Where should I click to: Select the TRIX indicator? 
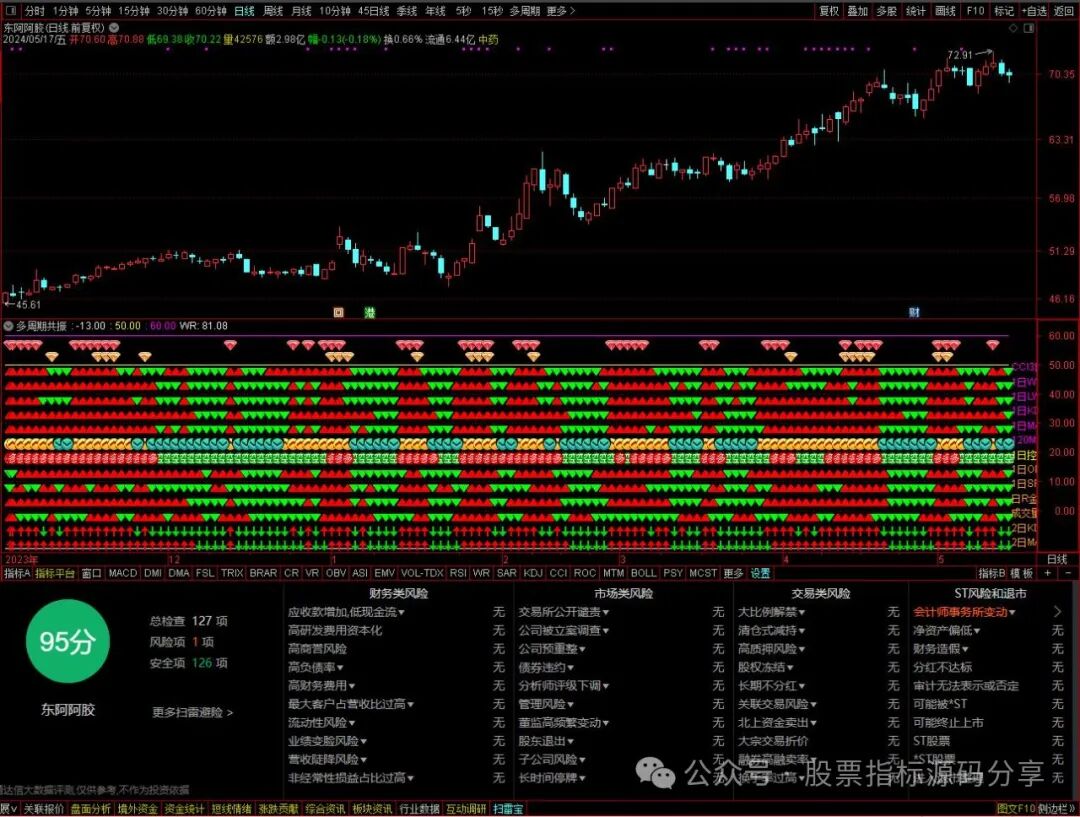pos(231,573)
